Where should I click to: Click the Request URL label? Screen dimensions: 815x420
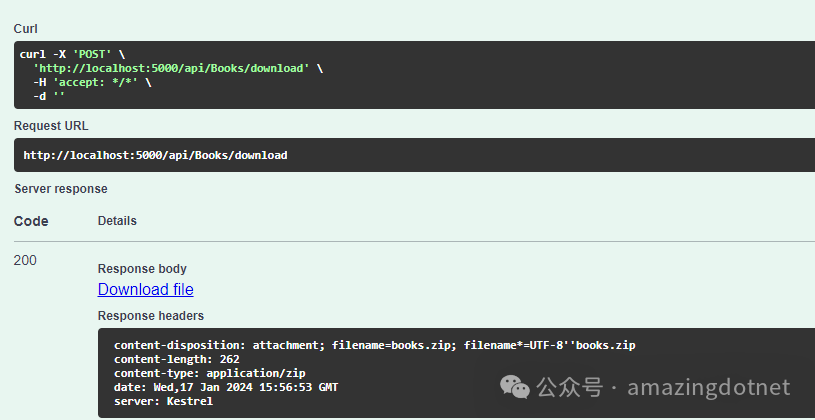click(x=51, y=126)
